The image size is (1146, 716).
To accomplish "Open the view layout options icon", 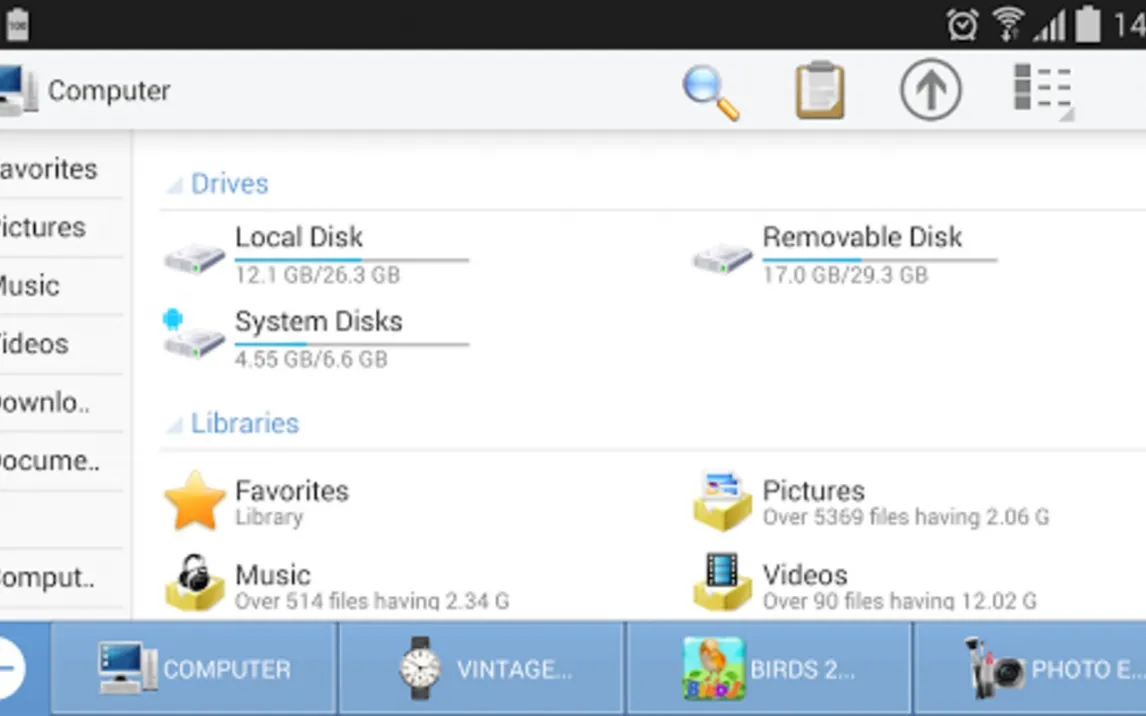I will [x=1043, y=92].
